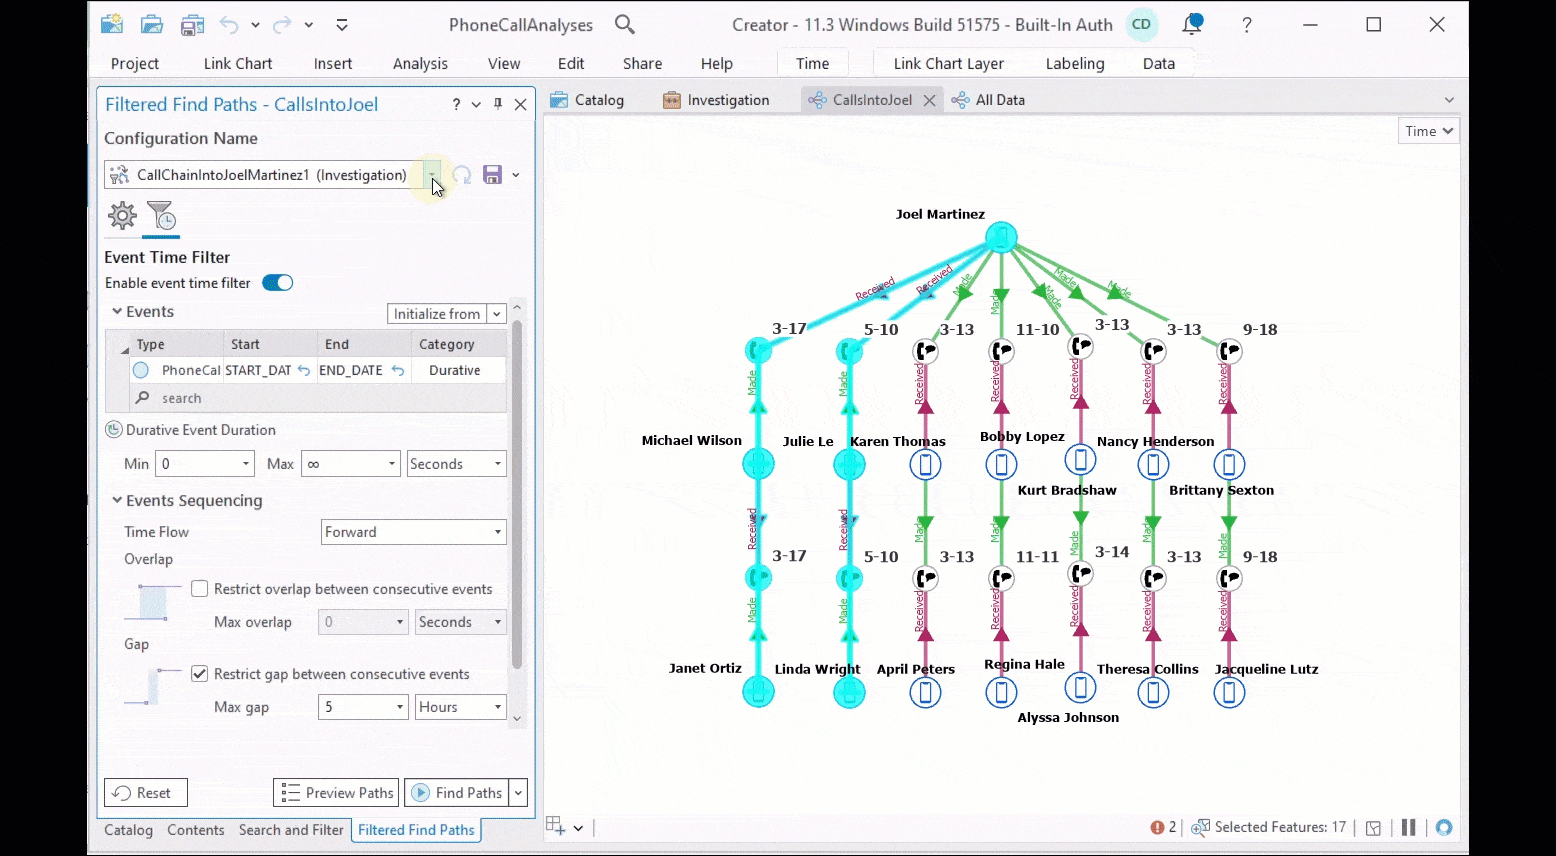Image resolution: width=1556 pixels, height=856 pixels.
Task: Switch to the All Data view tab
Action: 988,100
